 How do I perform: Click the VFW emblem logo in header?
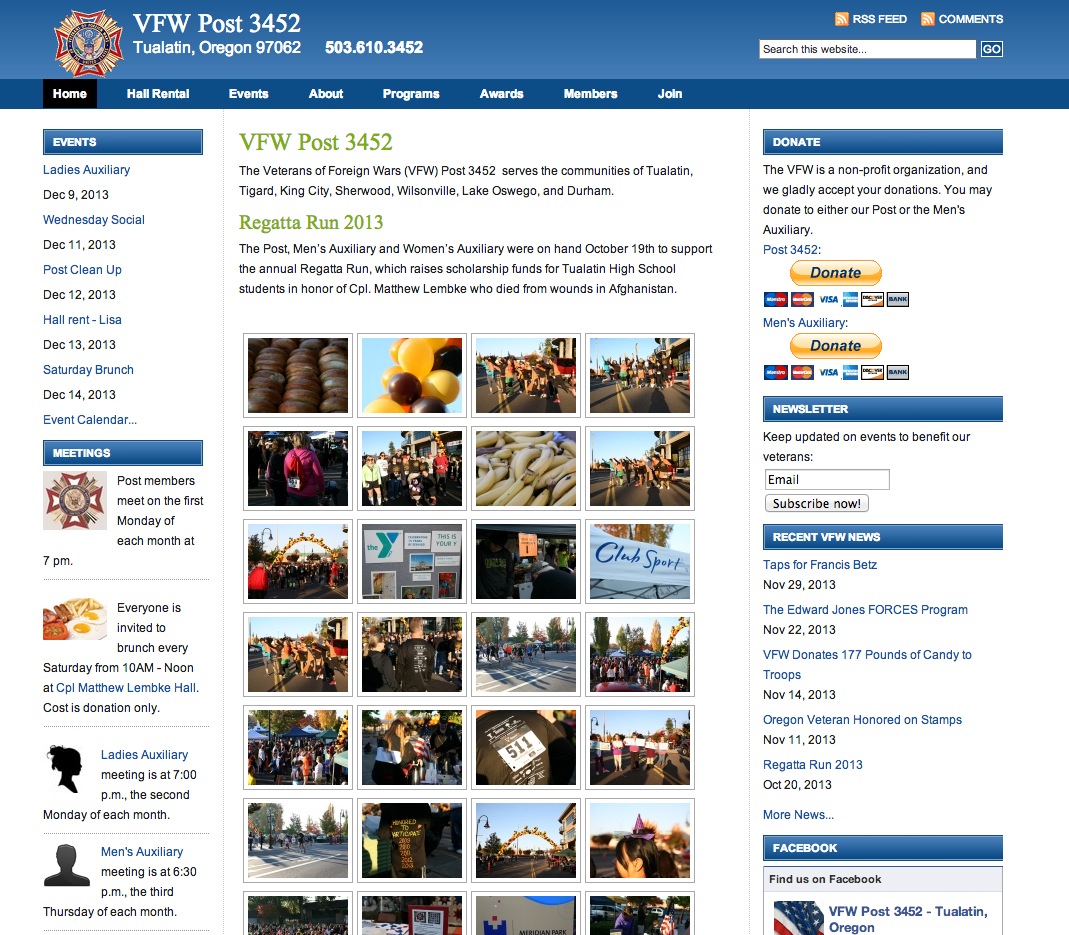88,44
